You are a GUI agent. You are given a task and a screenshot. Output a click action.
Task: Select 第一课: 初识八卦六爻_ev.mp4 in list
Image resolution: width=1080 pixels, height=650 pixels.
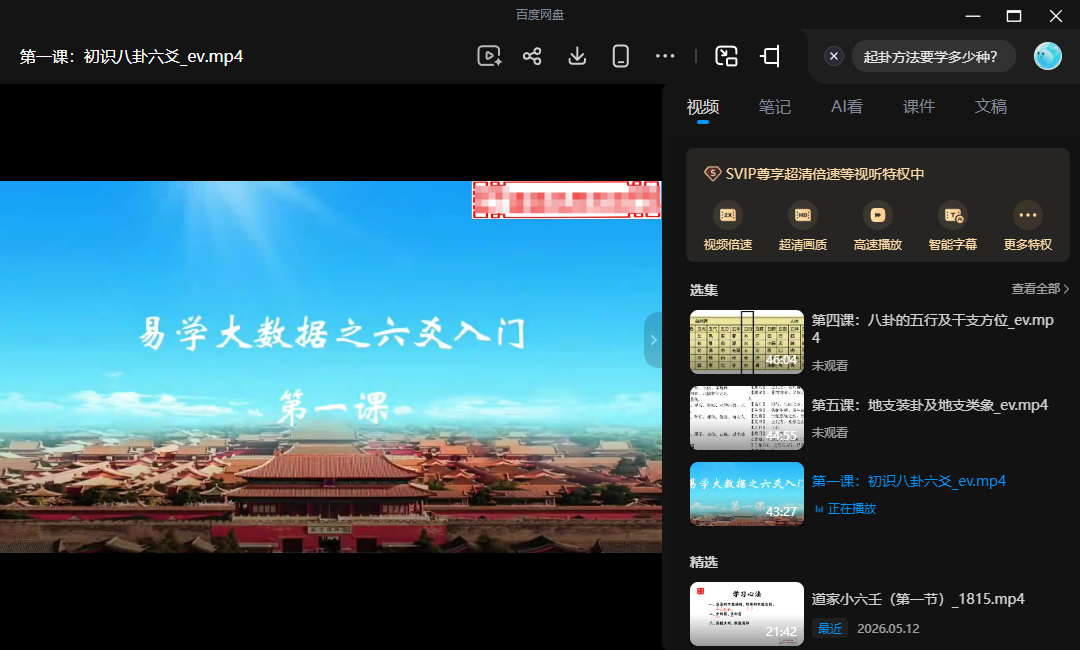coord(908,481)
